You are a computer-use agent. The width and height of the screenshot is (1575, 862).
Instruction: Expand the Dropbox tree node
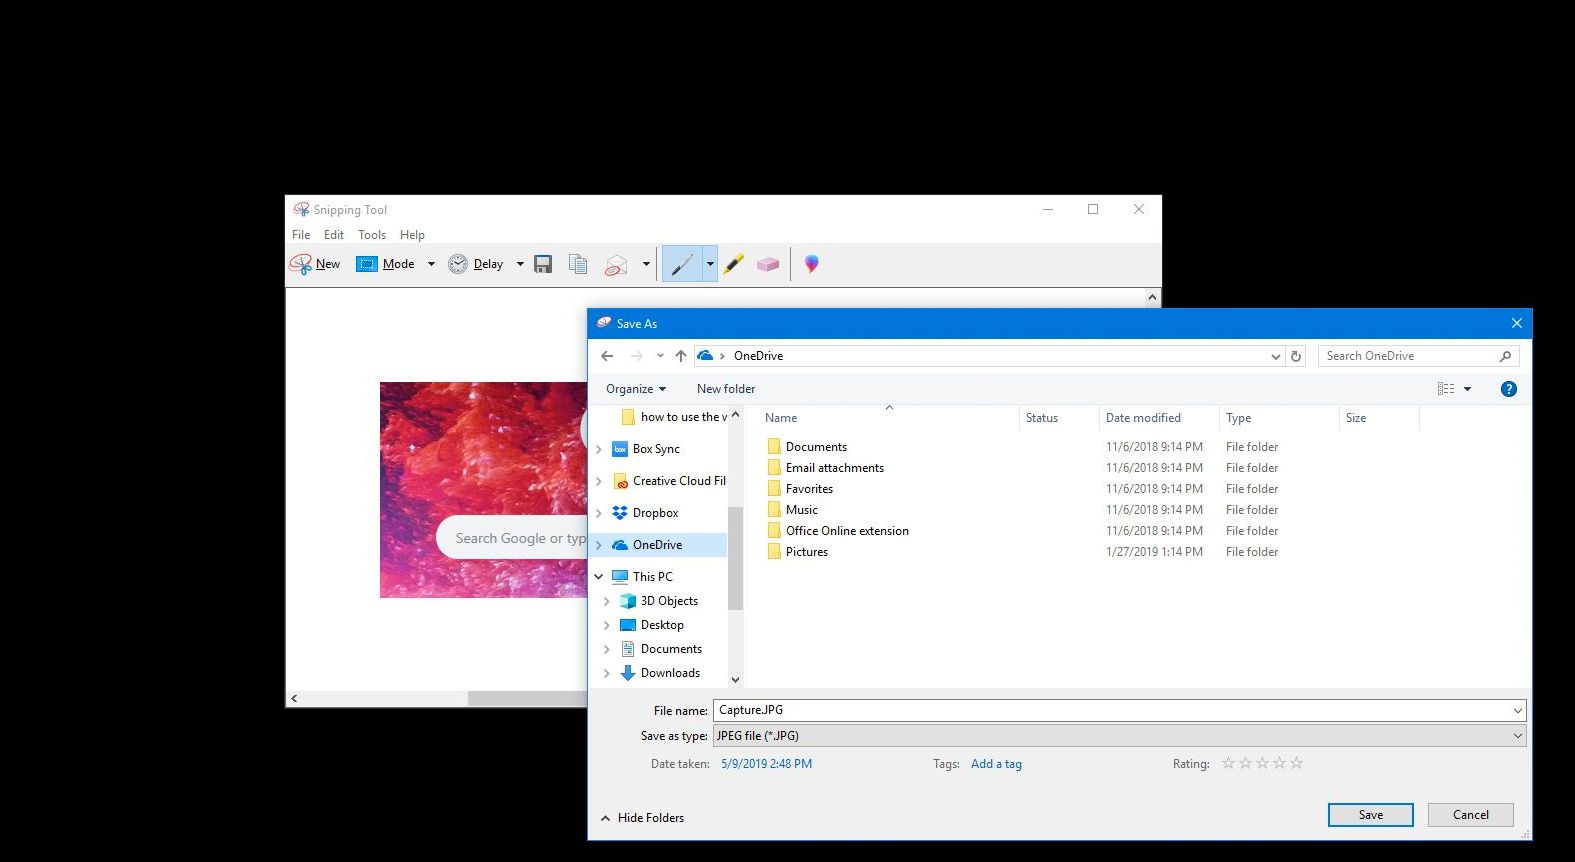click(599, 513)
